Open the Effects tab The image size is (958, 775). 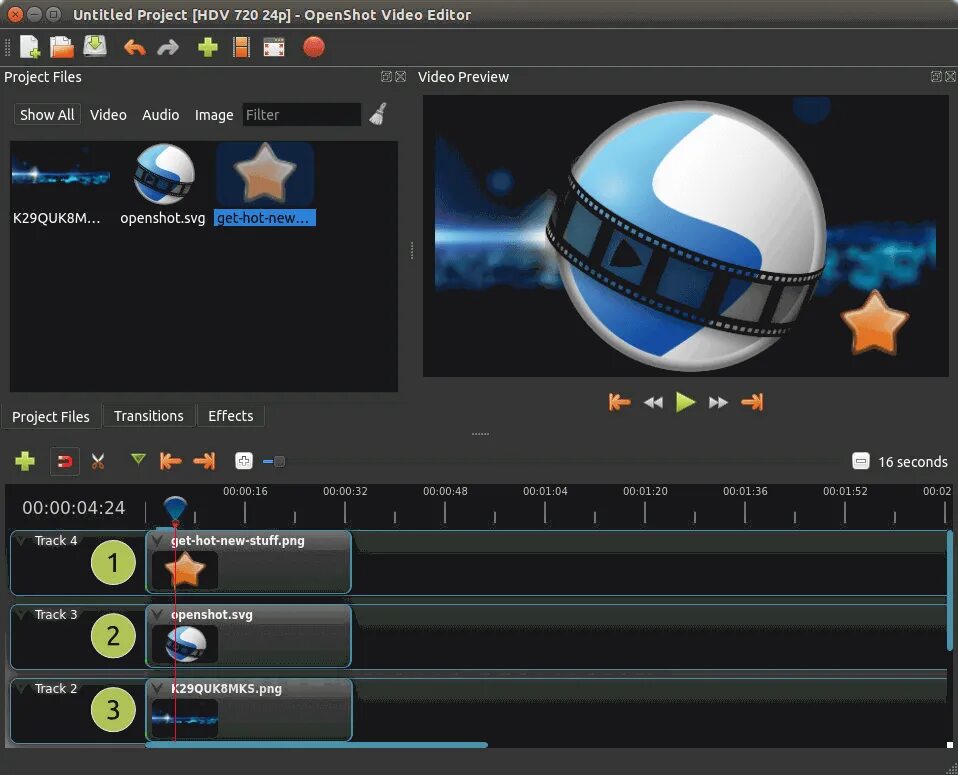pyautogui.click(x=230, y=416)
